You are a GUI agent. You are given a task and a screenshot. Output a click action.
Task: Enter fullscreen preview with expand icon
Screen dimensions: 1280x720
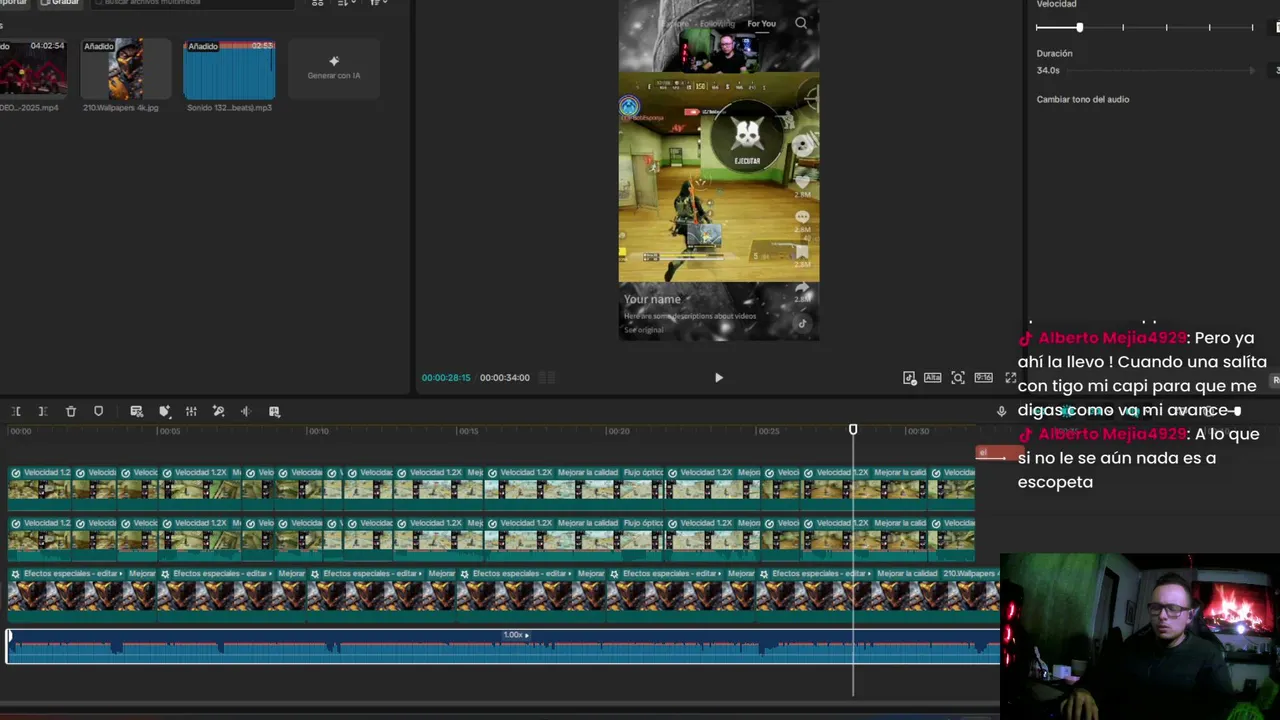(1010, 377)
